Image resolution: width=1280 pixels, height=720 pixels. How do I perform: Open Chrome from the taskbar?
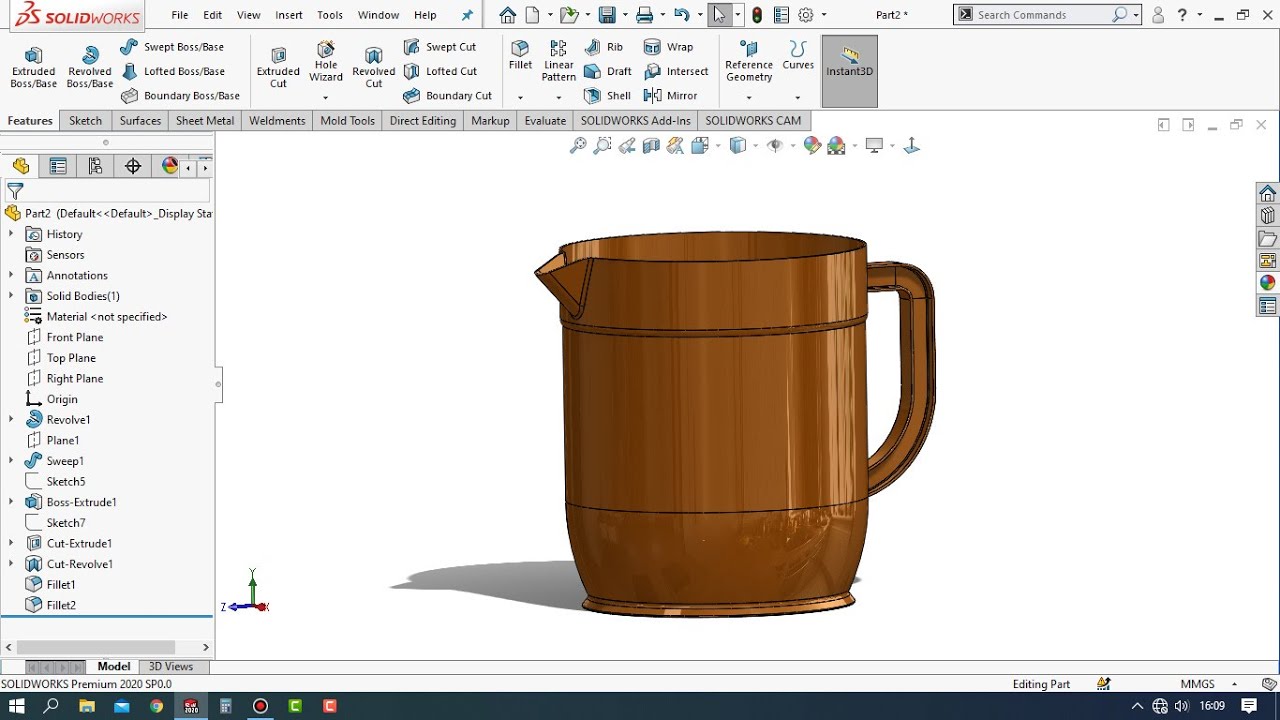click(156, 706)
